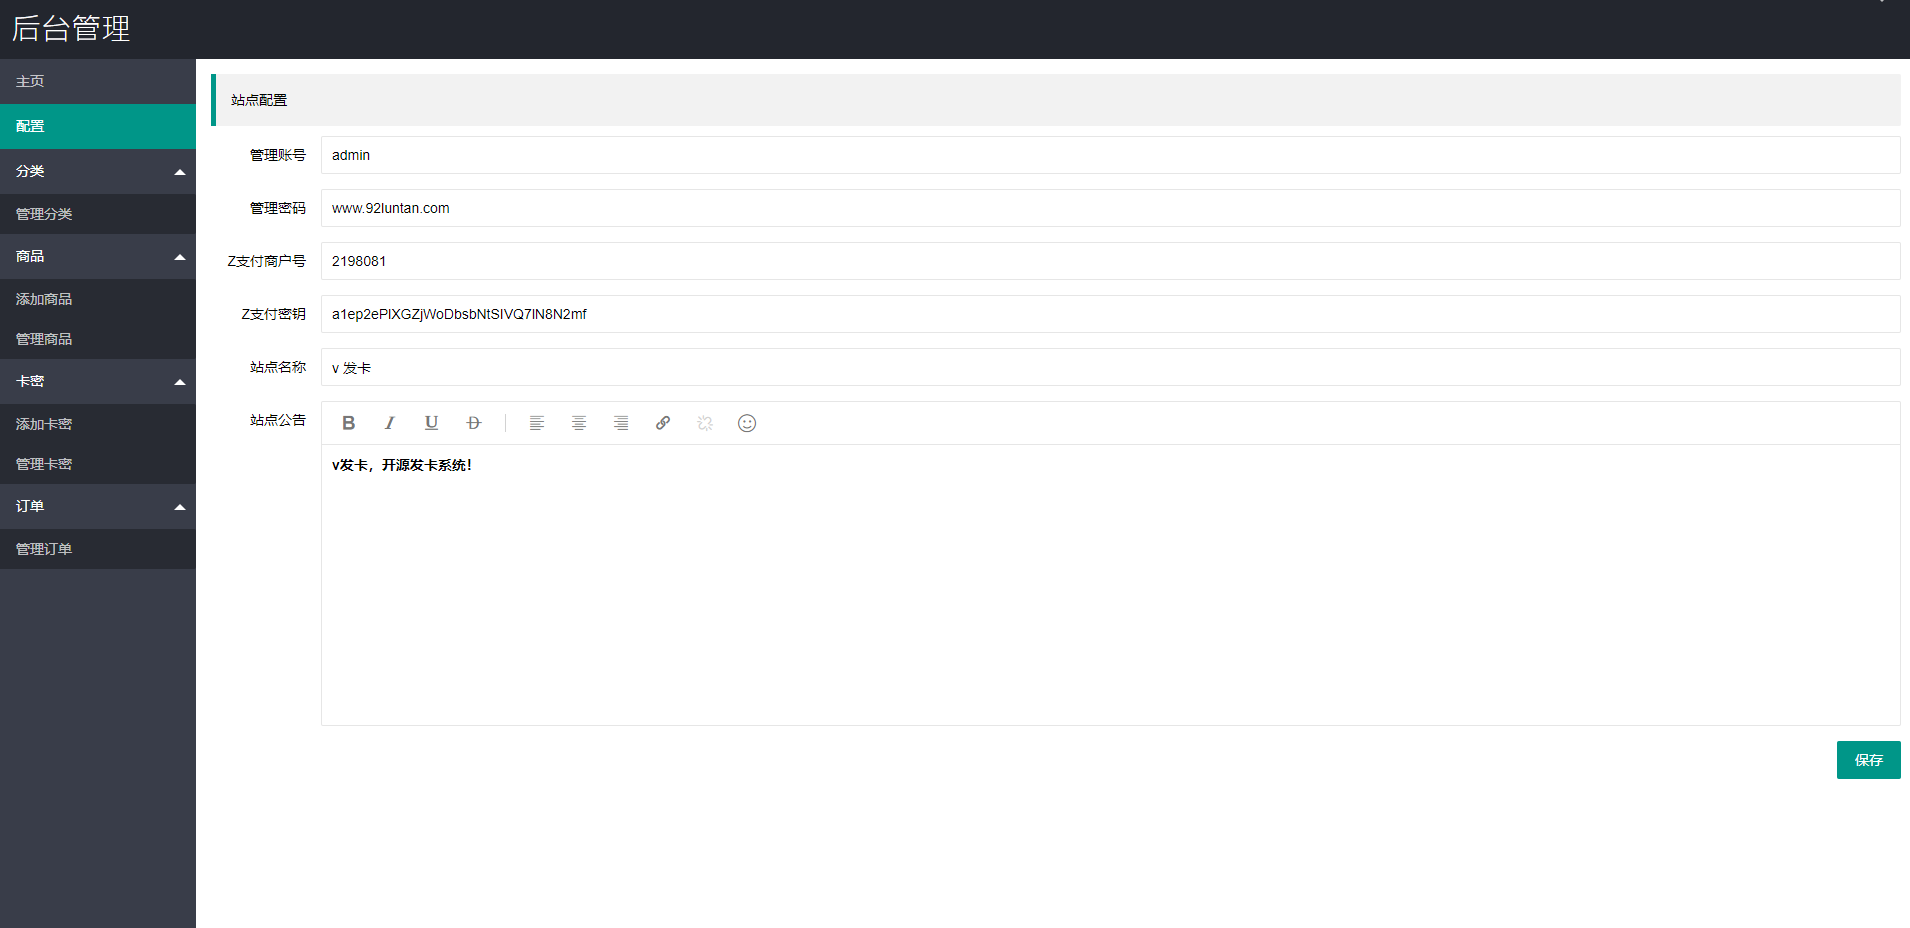This screenshot has width=1910, height=928.
Task: Click the 站点配置 section heading
Action: 259,100
